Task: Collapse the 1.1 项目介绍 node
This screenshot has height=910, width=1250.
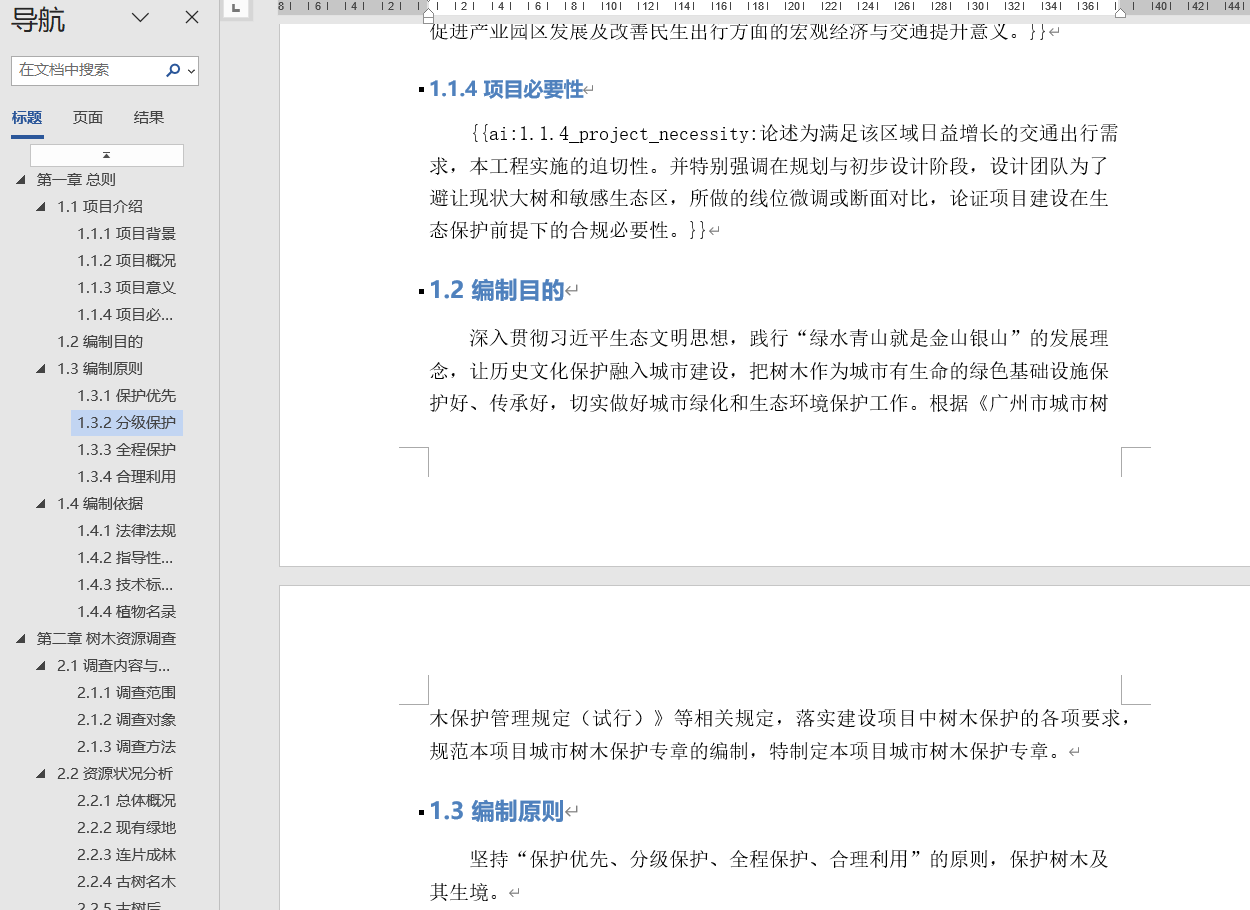Action: point(41,206)
